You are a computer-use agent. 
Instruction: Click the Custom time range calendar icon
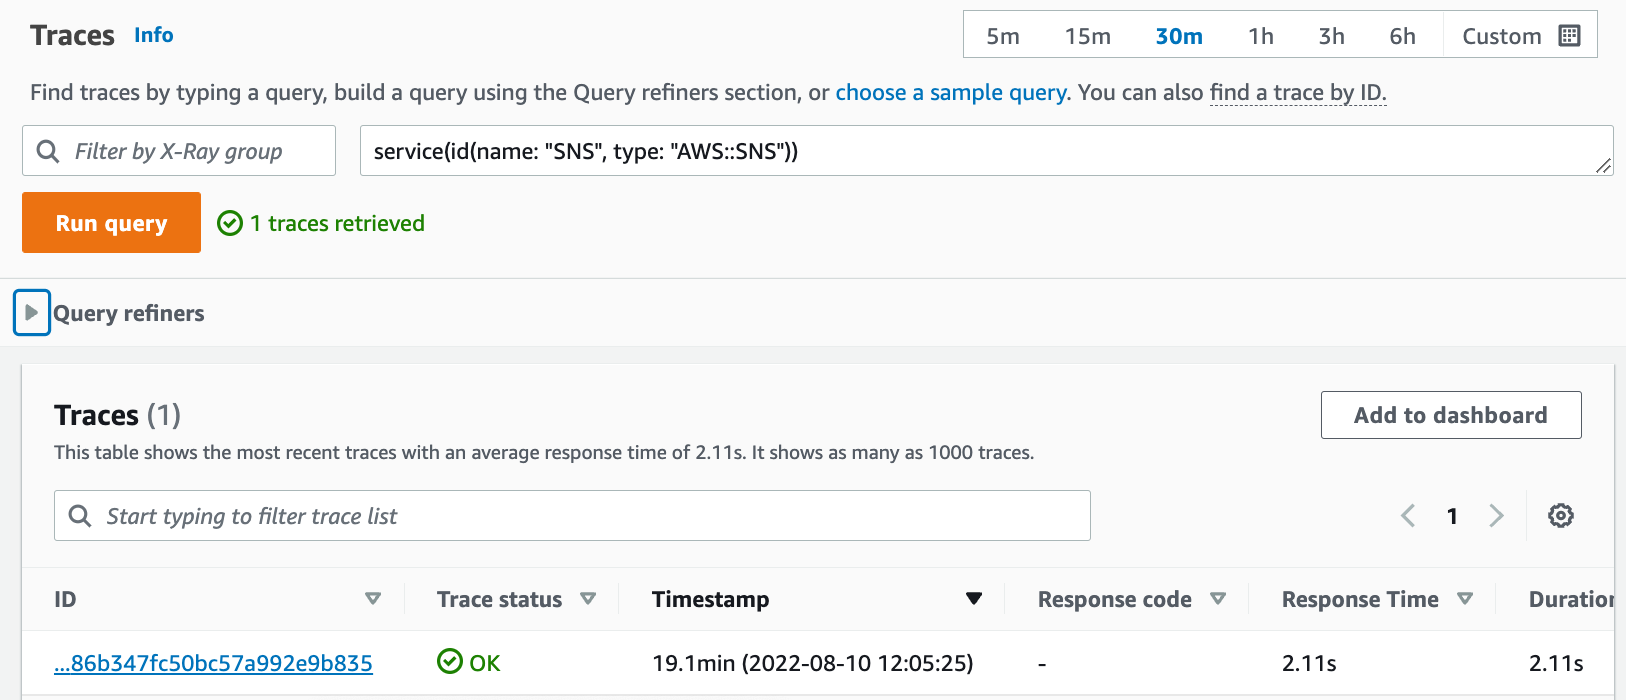click(1569, 36)
